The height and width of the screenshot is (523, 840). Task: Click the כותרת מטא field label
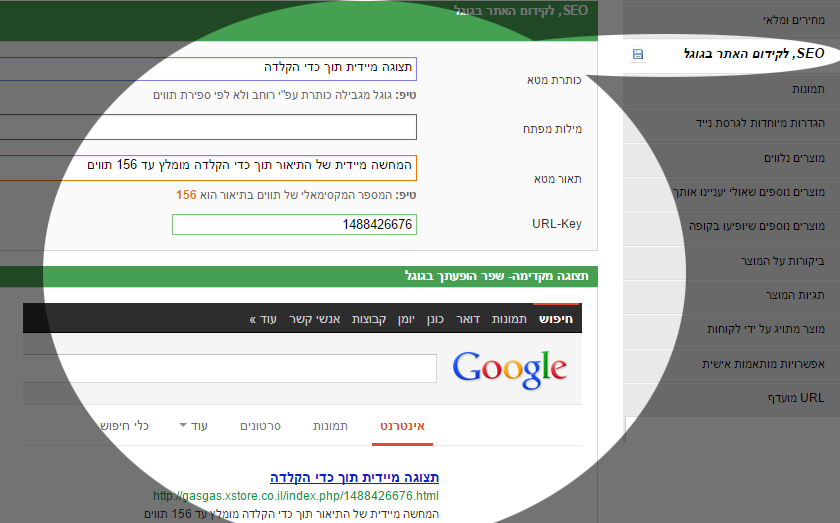[x=554, y=80]
